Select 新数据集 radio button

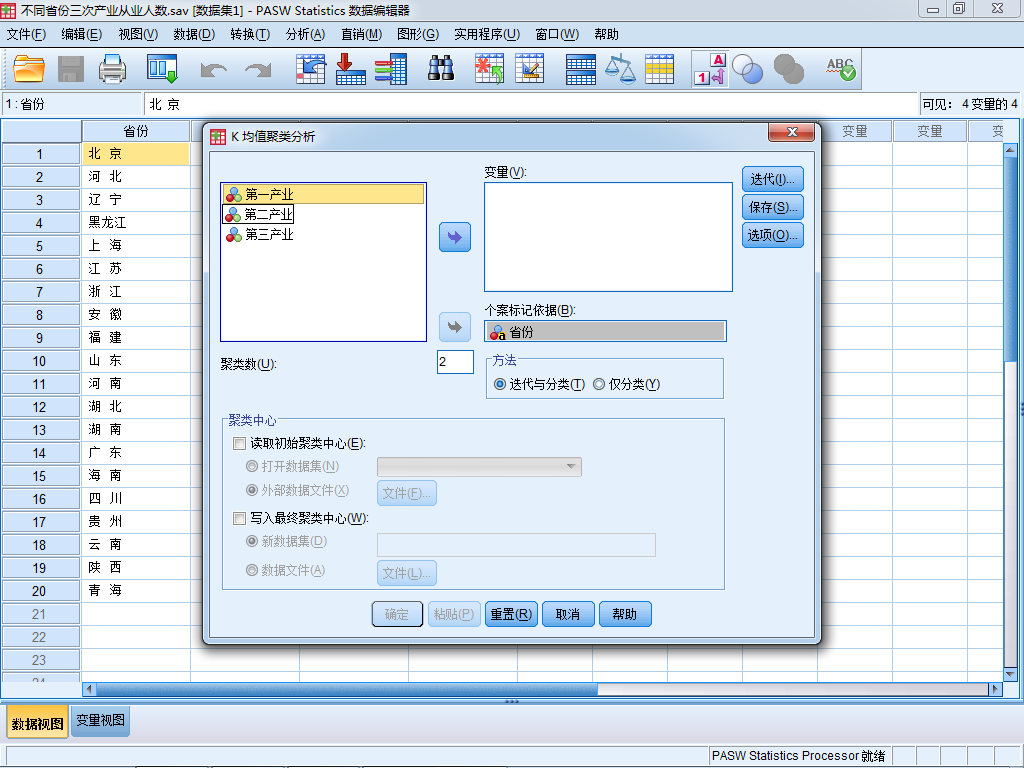pyautogui.click(x=251, y=541)
